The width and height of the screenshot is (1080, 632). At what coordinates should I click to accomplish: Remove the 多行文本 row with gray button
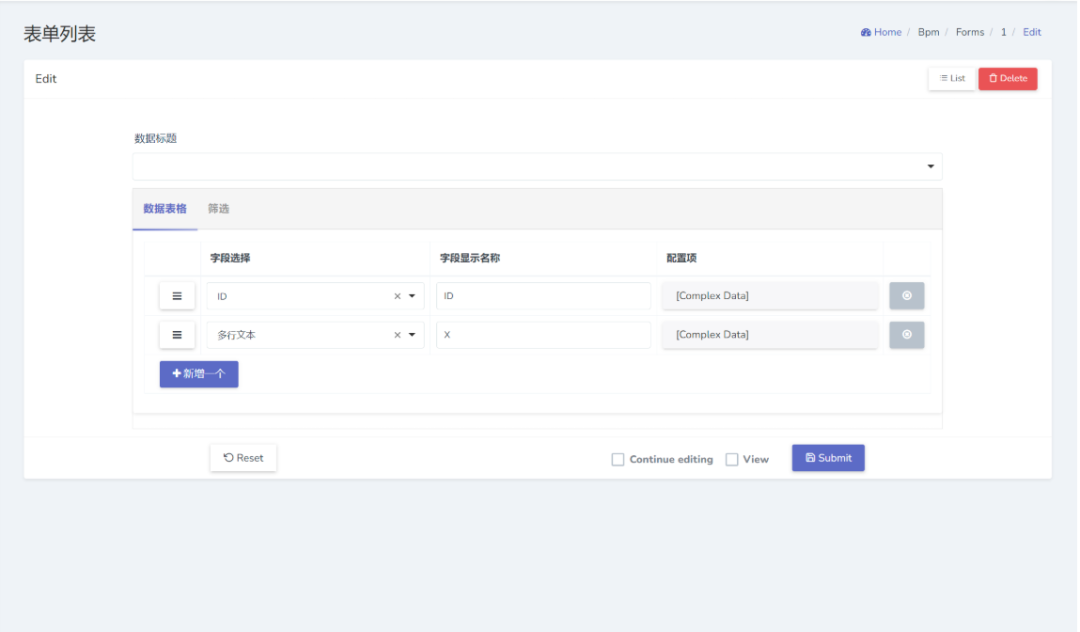906,335
